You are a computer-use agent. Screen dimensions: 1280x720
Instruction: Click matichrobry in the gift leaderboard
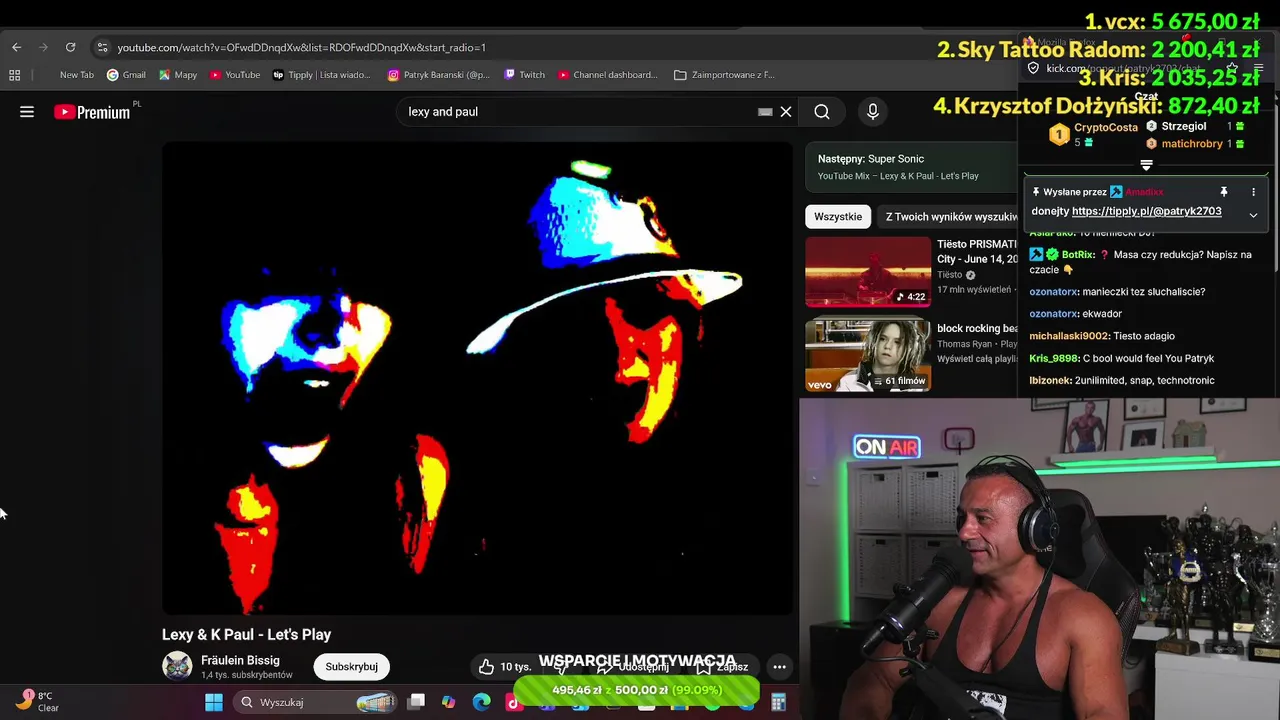(1192, 144)
